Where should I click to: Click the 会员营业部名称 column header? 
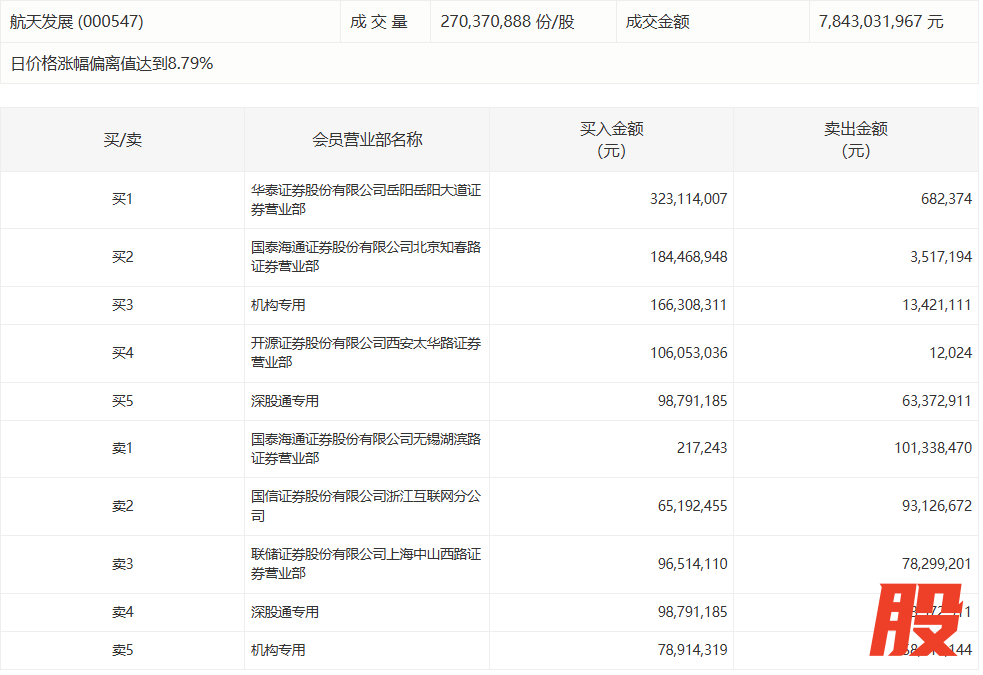click(367, 140)
